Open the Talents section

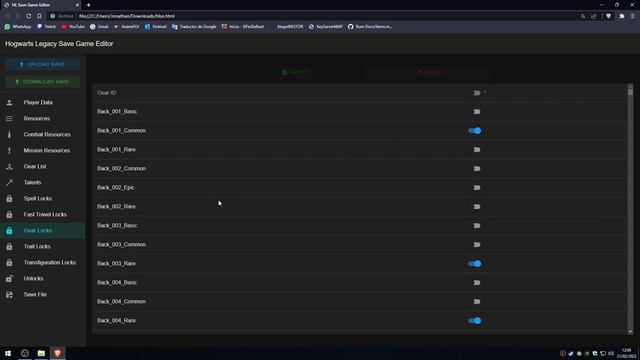coord(42,182)
